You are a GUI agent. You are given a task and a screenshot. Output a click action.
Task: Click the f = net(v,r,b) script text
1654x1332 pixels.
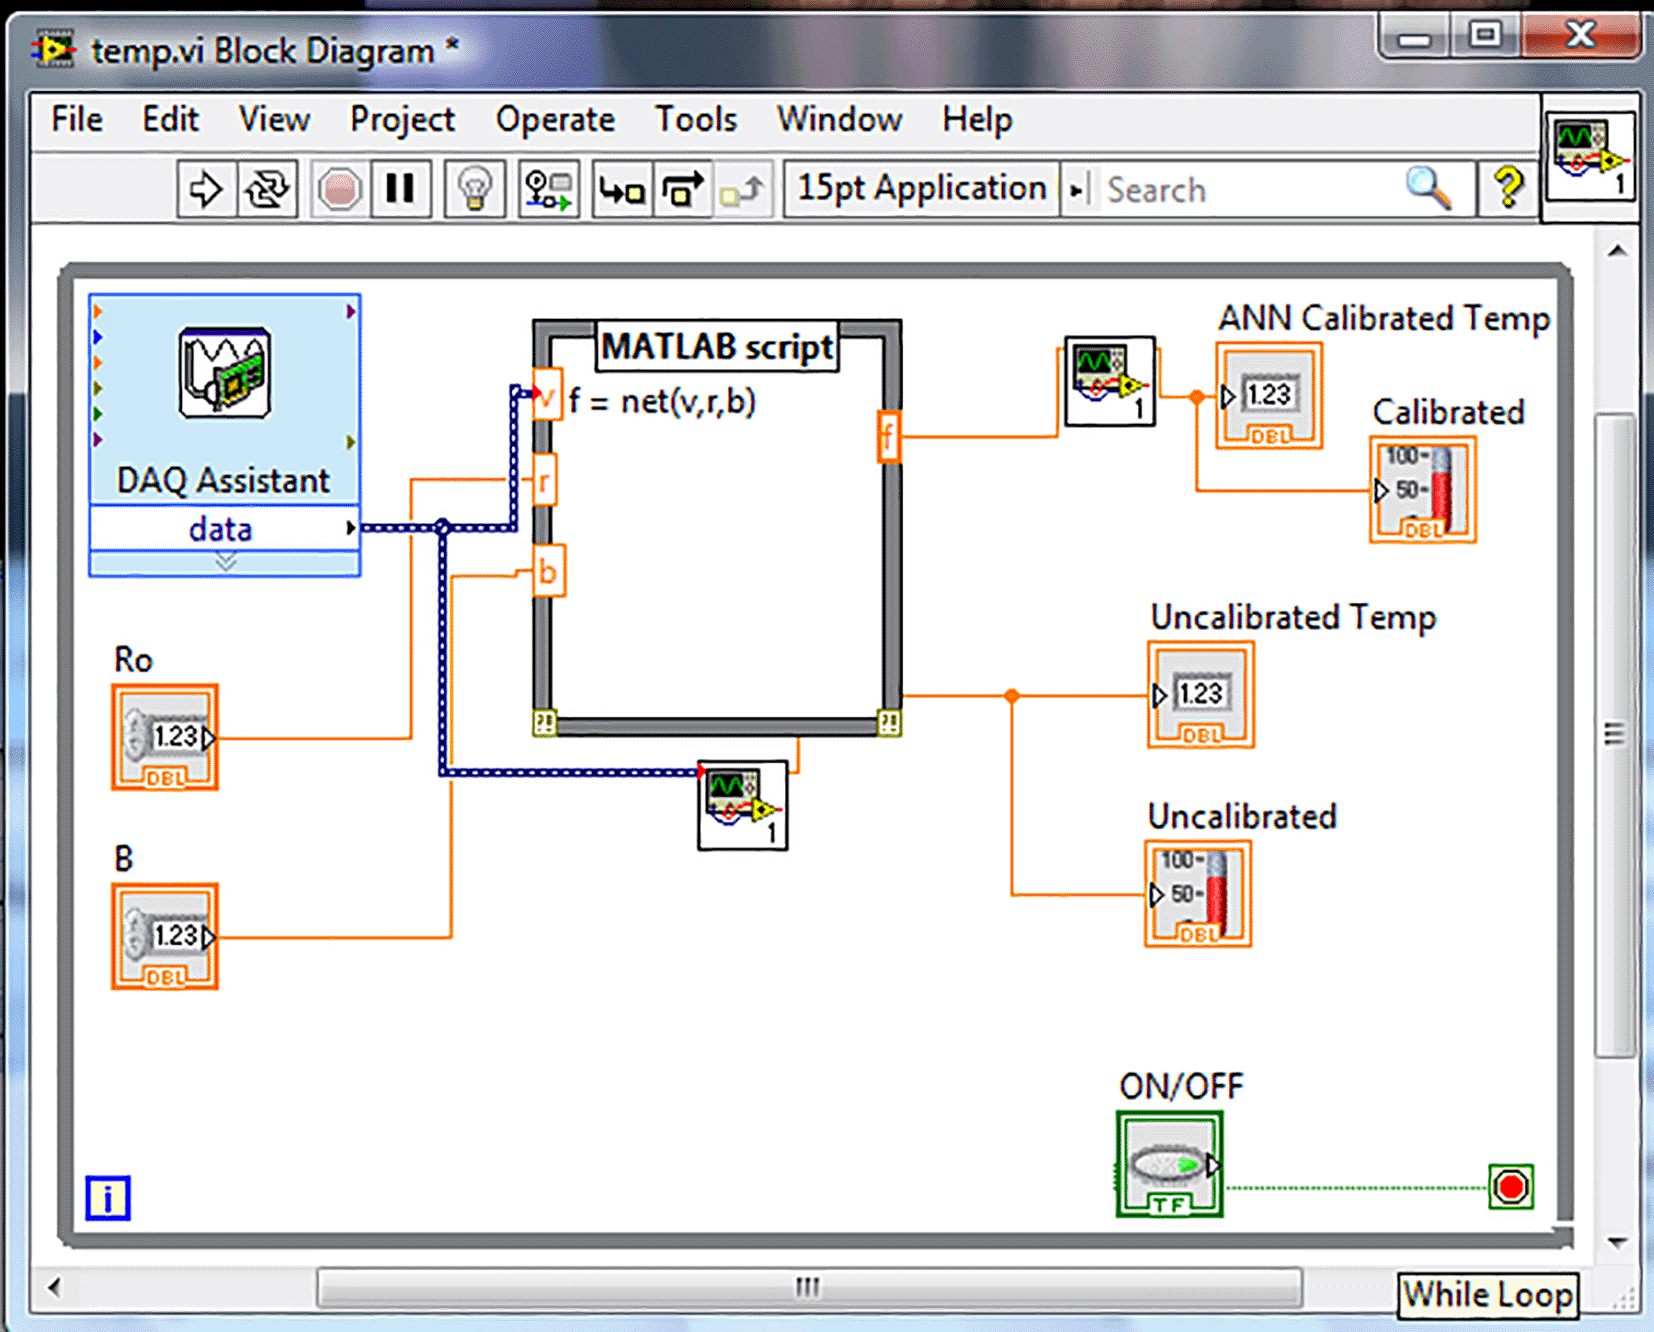point(662,401)
